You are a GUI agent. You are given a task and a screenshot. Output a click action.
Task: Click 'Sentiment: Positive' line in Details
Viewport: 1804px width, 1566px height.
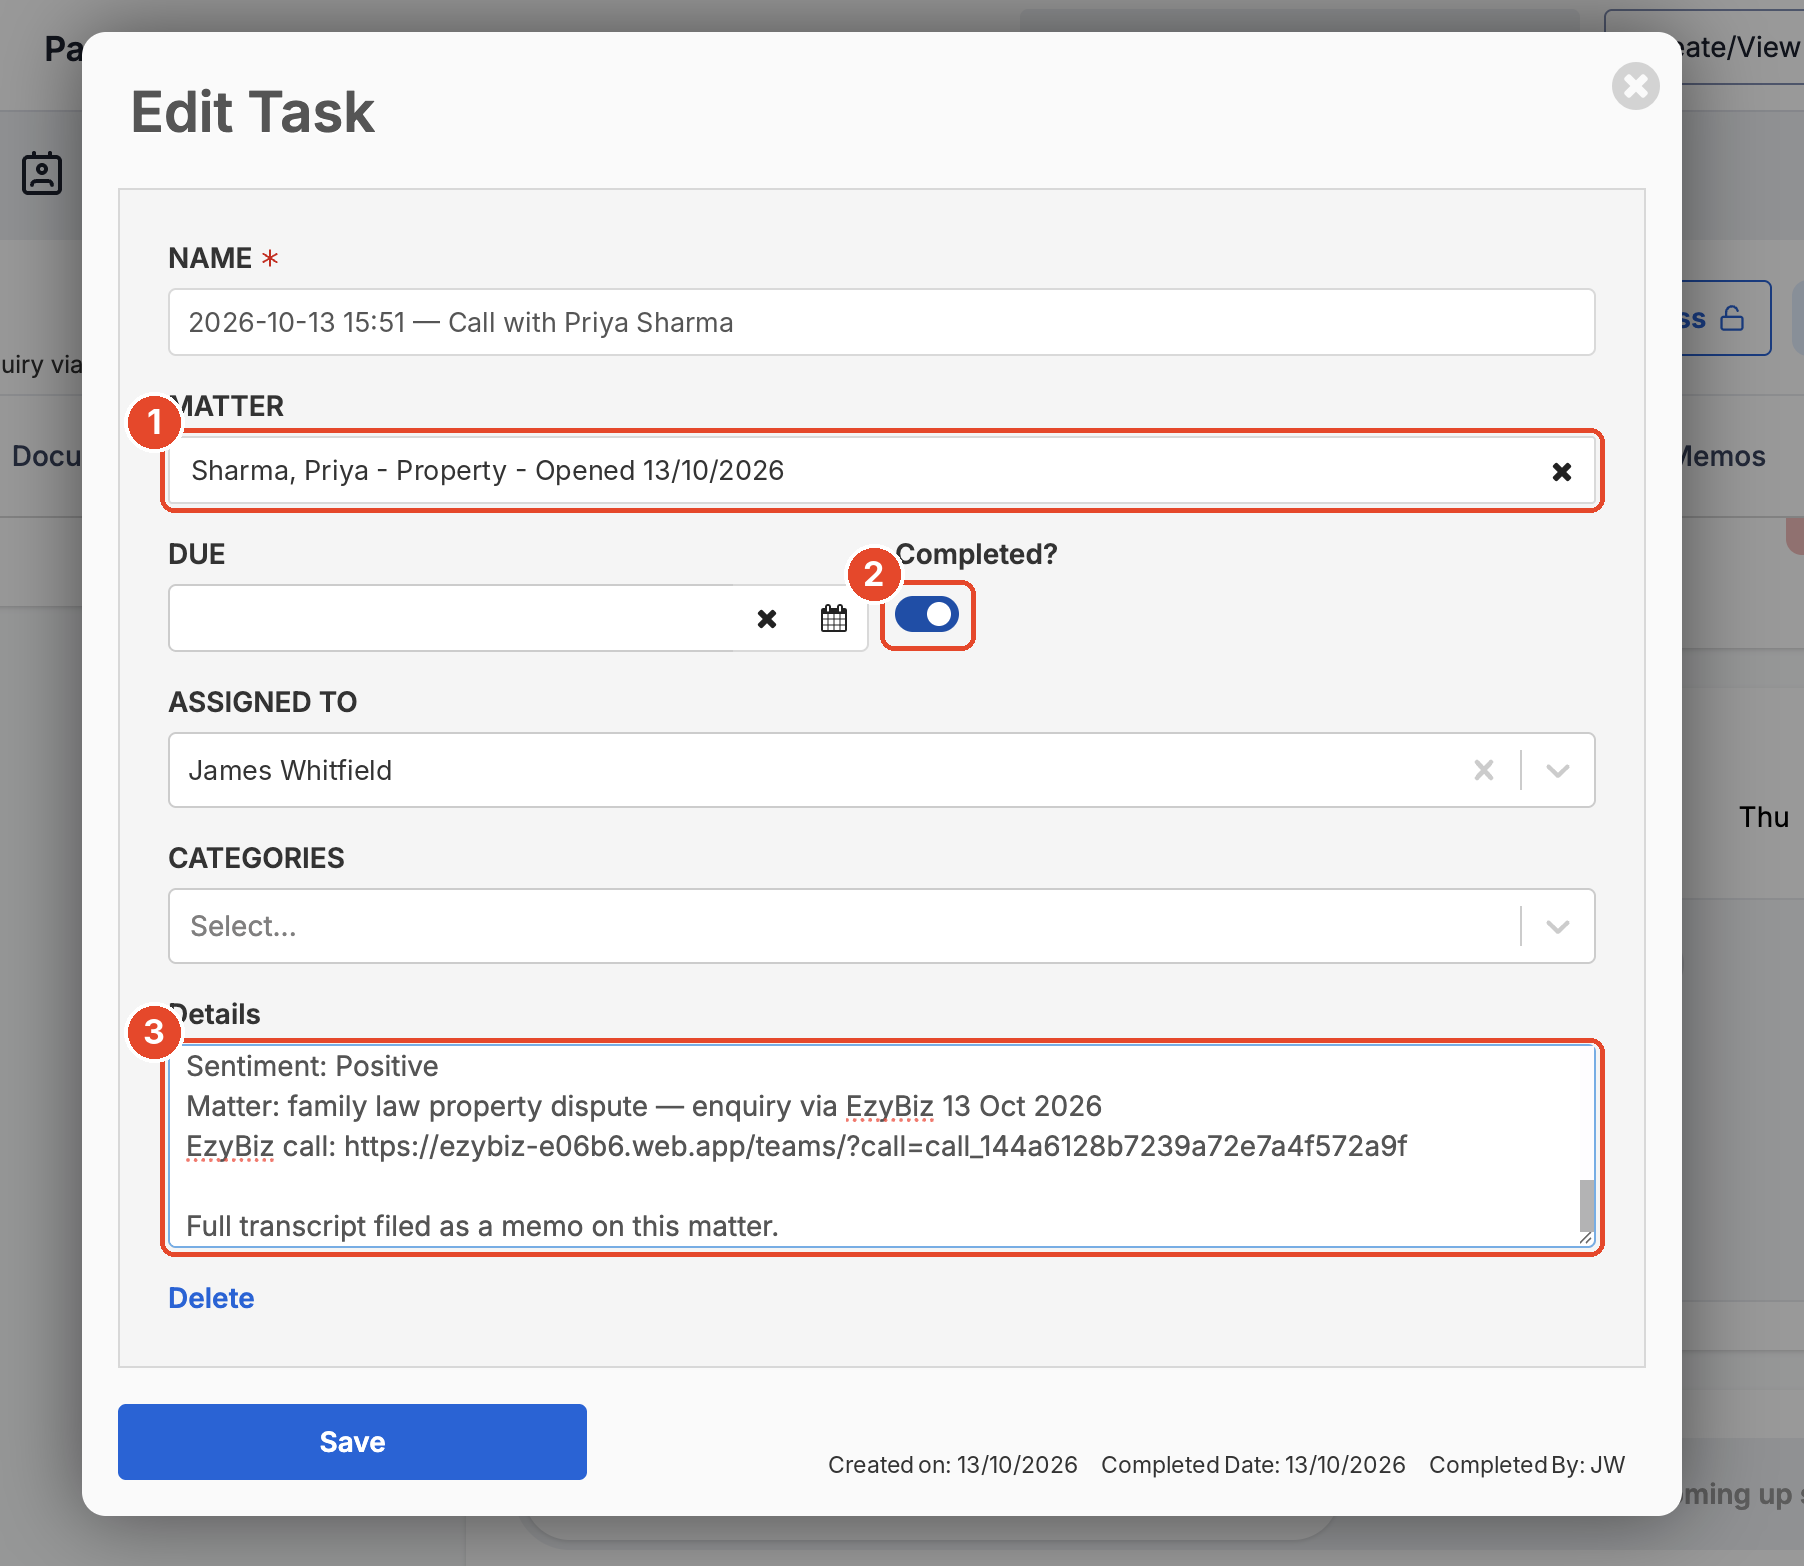(x=312, y=1066)
